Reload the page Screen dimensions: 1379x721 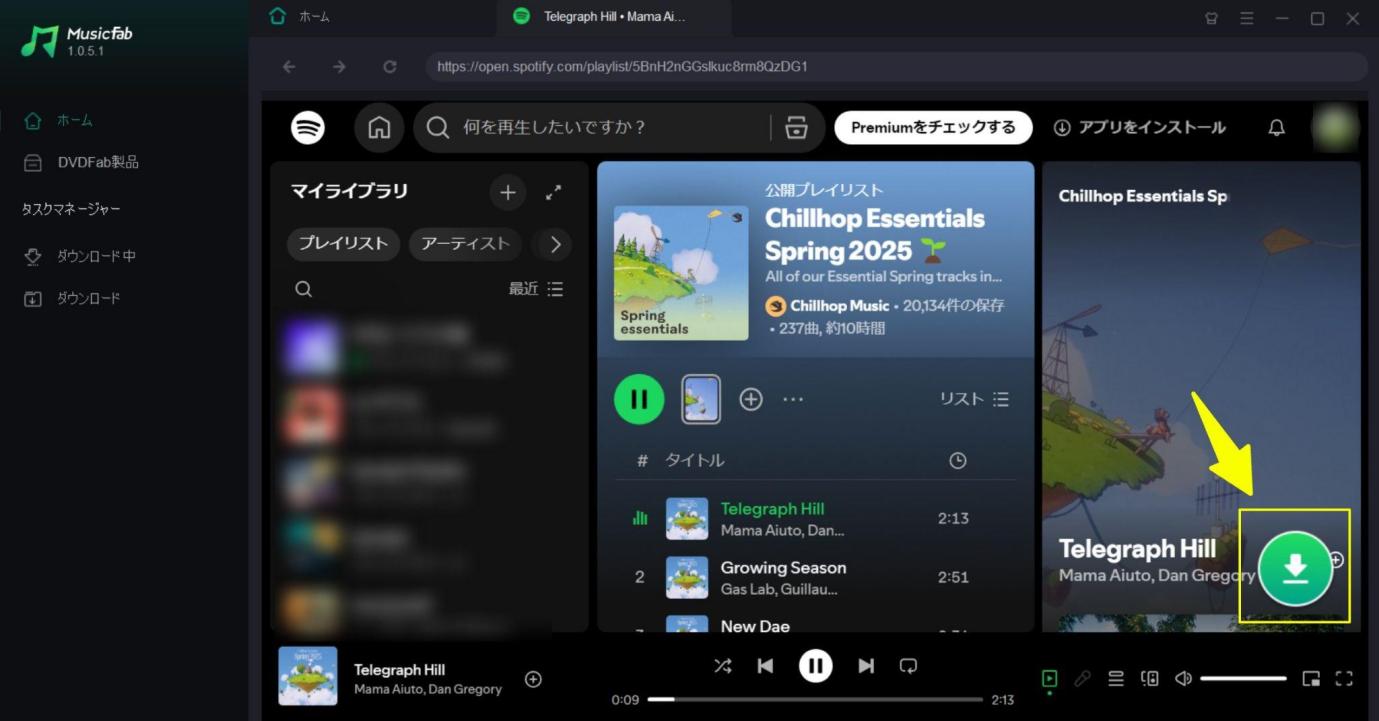[x=390, y=67]
